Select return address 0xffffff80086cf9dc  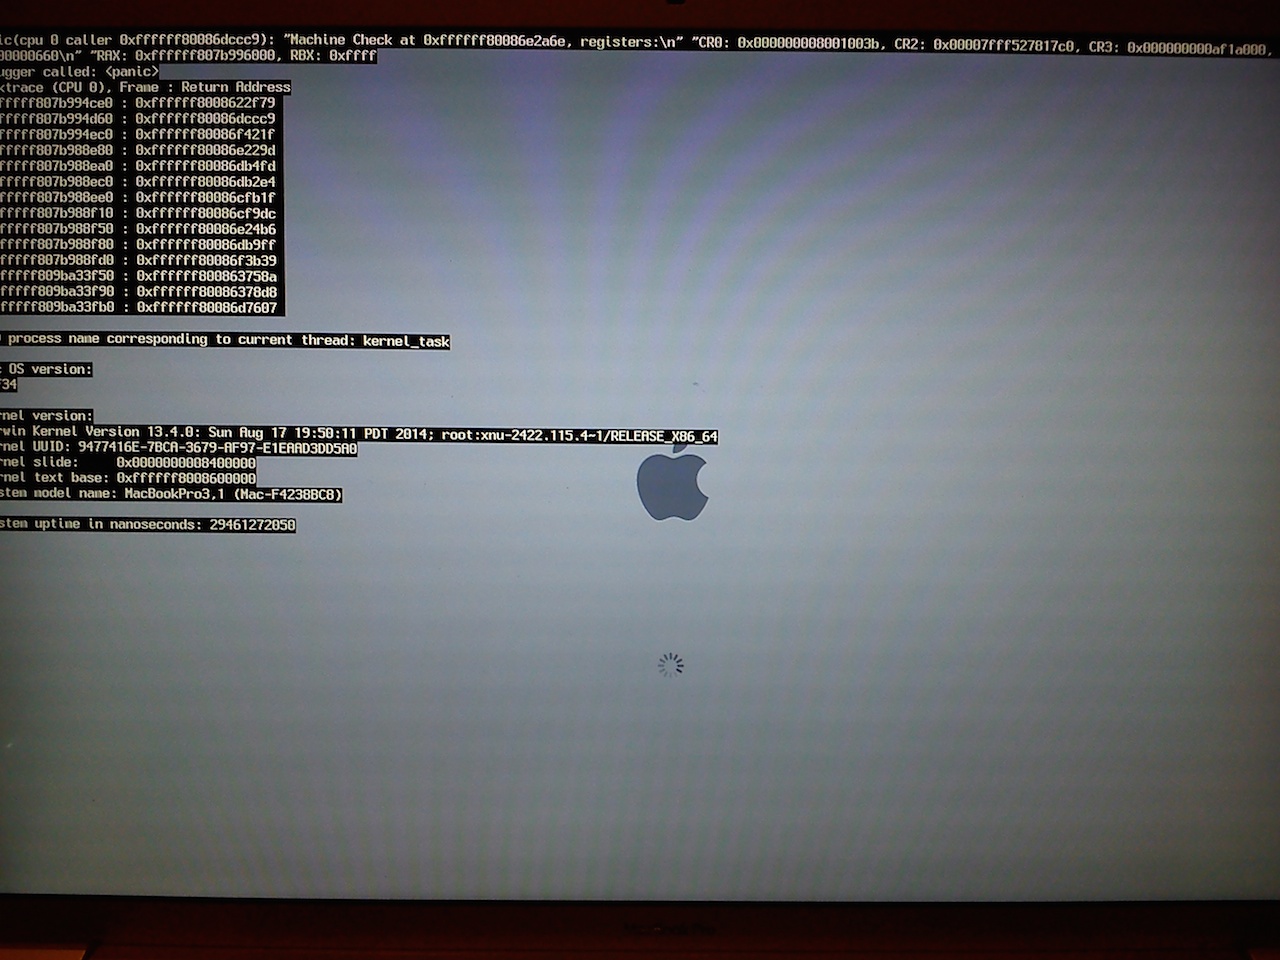click(x=205, y=214)
